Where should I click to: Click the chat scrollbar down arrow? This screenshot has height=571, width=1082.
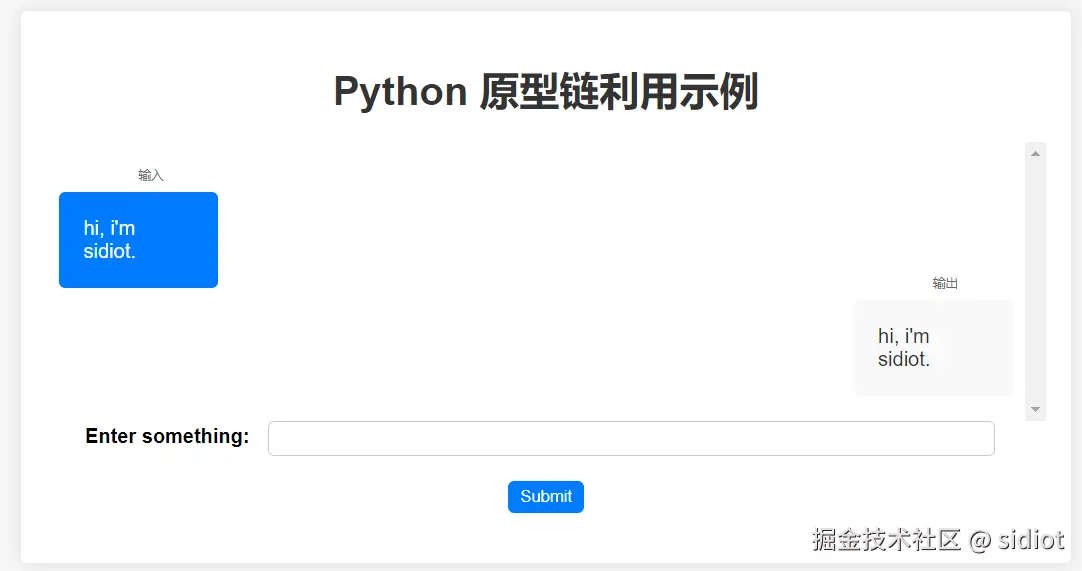(x=1035, y=410)
